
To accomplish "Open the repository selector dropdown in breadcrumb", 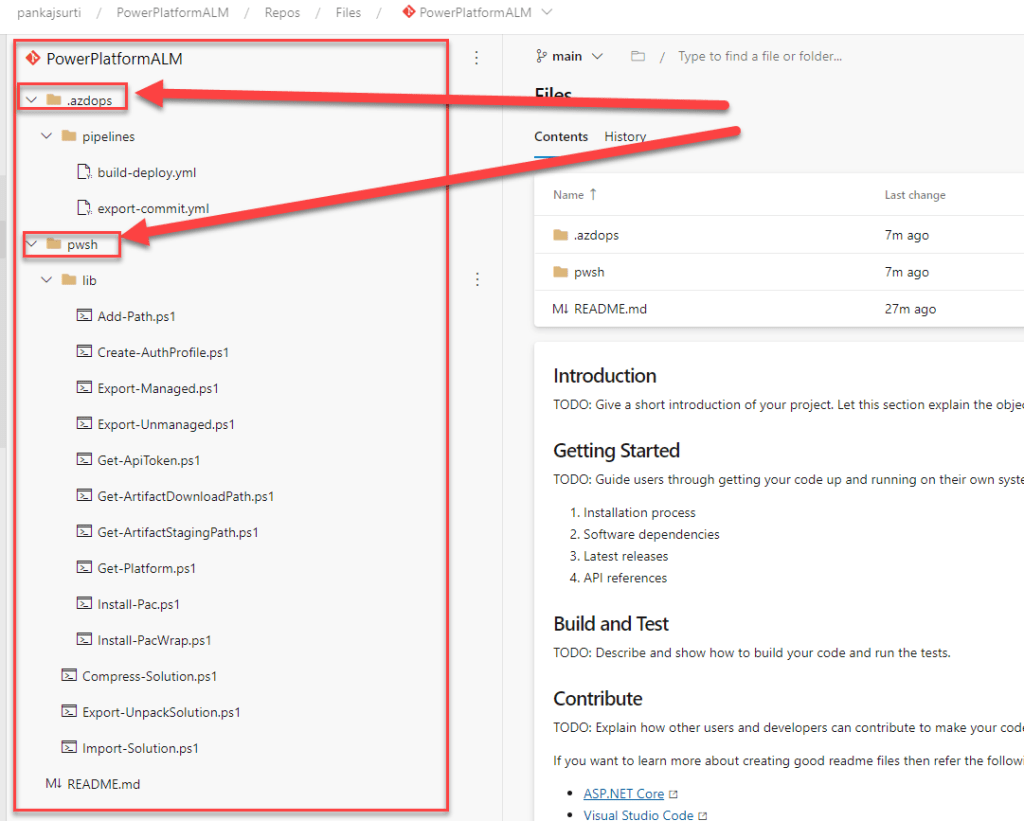I will [x=546, y=12].
